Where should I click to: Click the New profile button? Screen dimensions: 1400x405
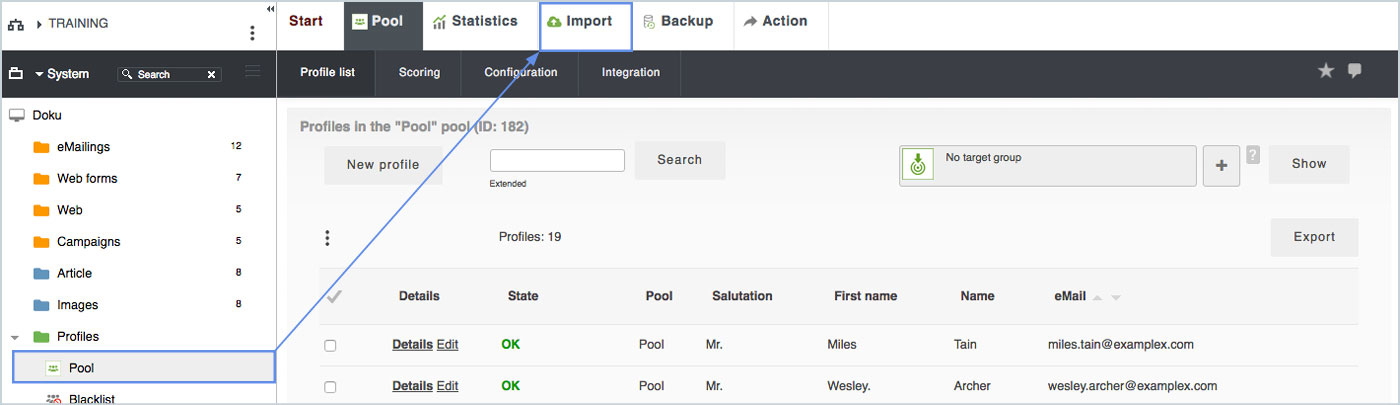pyautogui.click(x=383, y=165)
